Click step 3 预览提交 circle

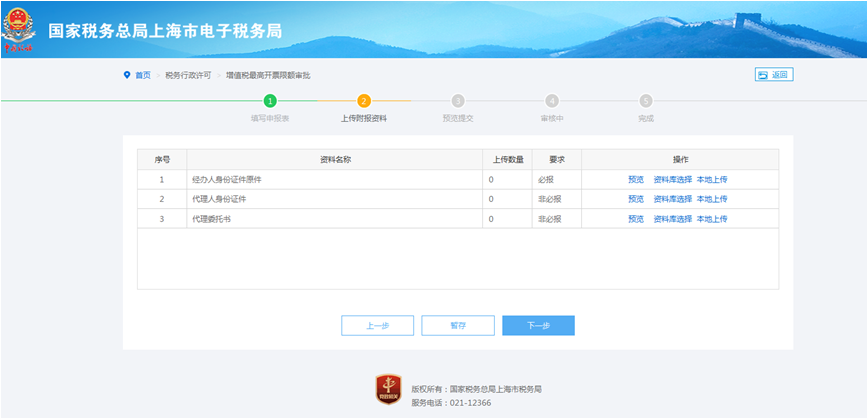click(458, 101)
